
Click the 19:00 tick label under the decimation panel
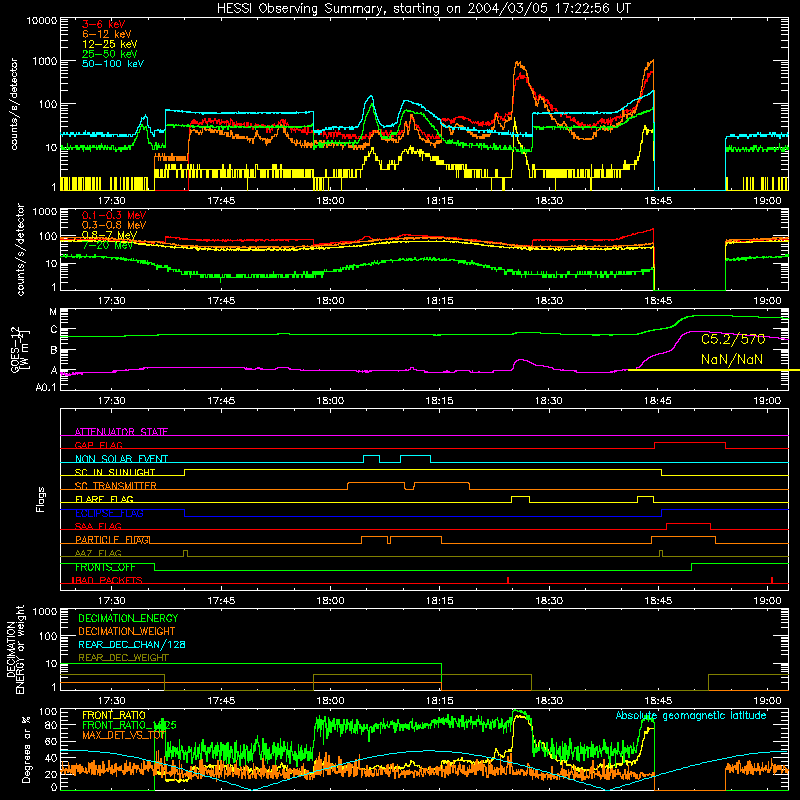pos(767,701)
